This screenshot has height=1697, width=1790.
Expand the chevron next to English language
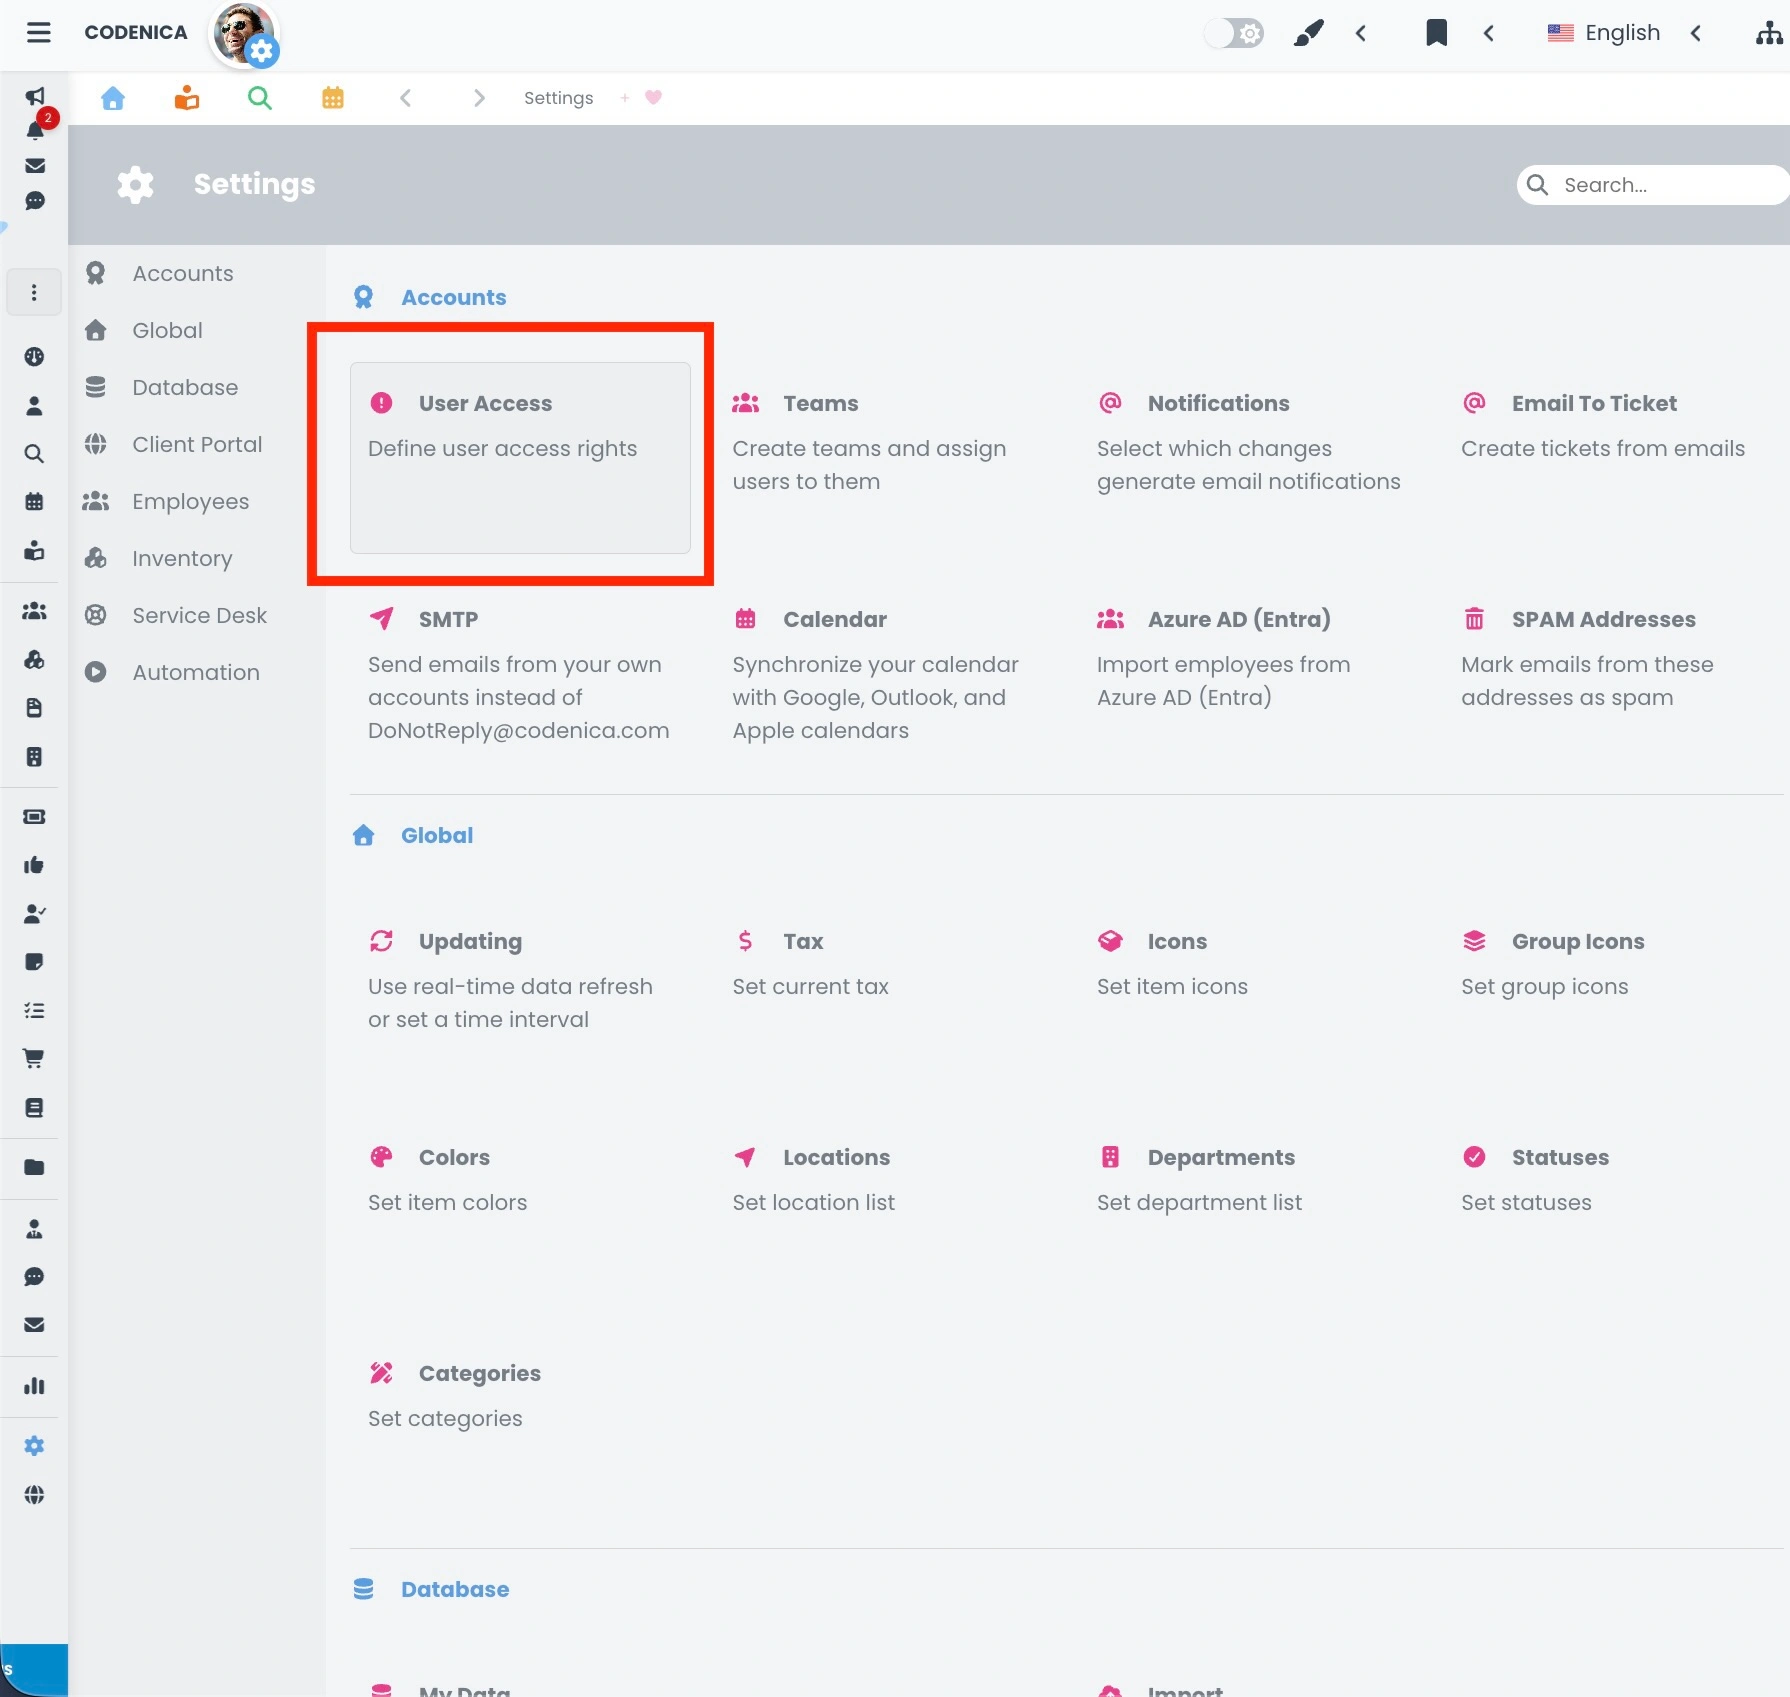(1697, 32)
